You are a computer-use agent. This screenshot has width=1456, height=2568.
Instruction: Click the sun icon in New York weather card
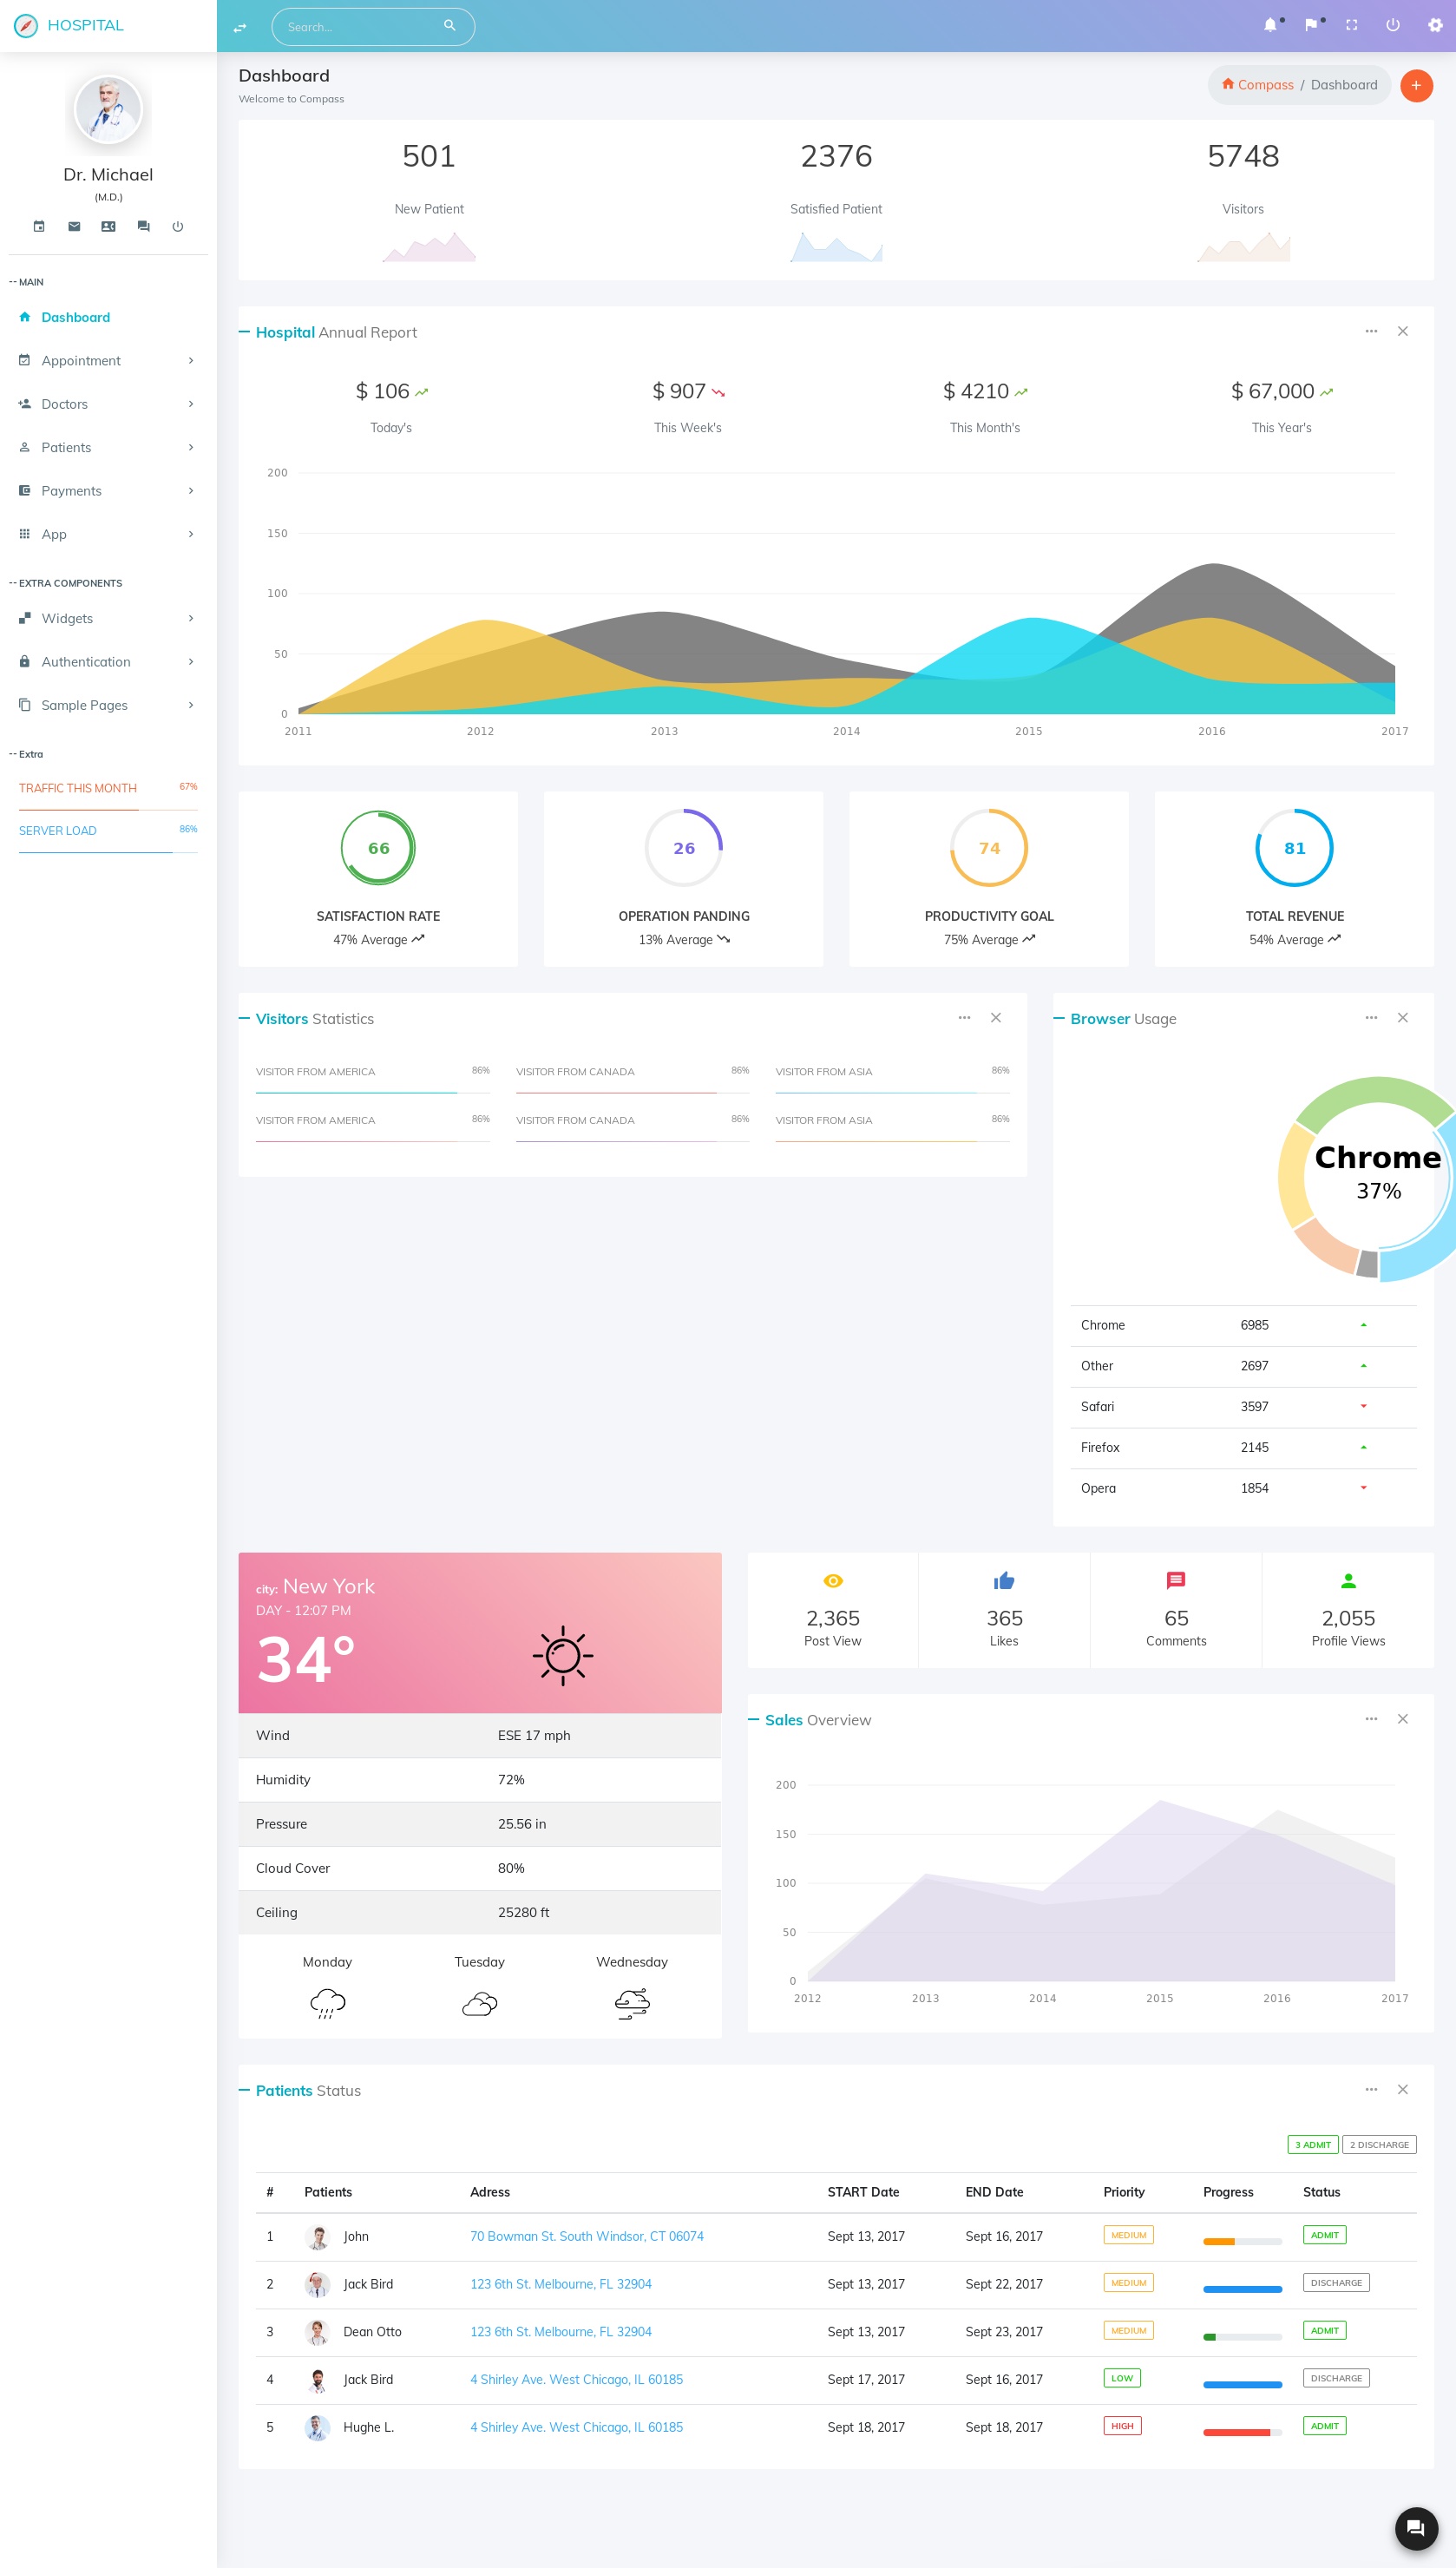point(563,1655)
